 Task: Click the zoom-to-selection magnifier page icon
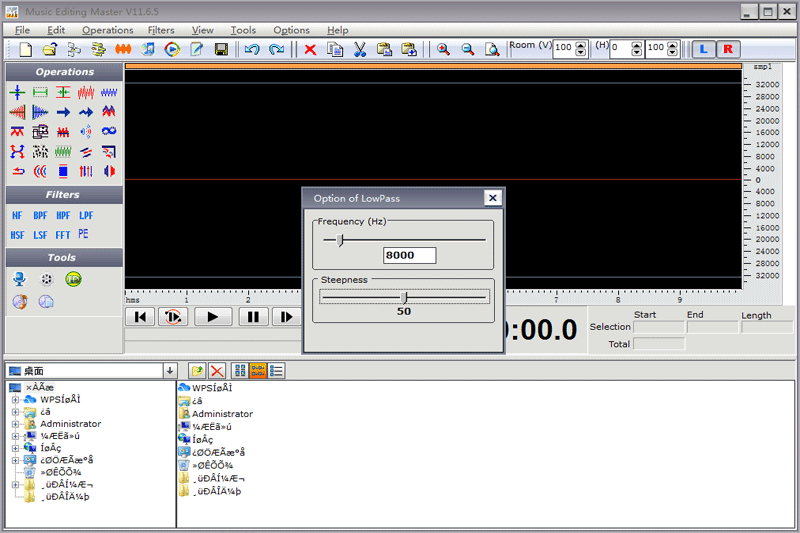point(492,49)
